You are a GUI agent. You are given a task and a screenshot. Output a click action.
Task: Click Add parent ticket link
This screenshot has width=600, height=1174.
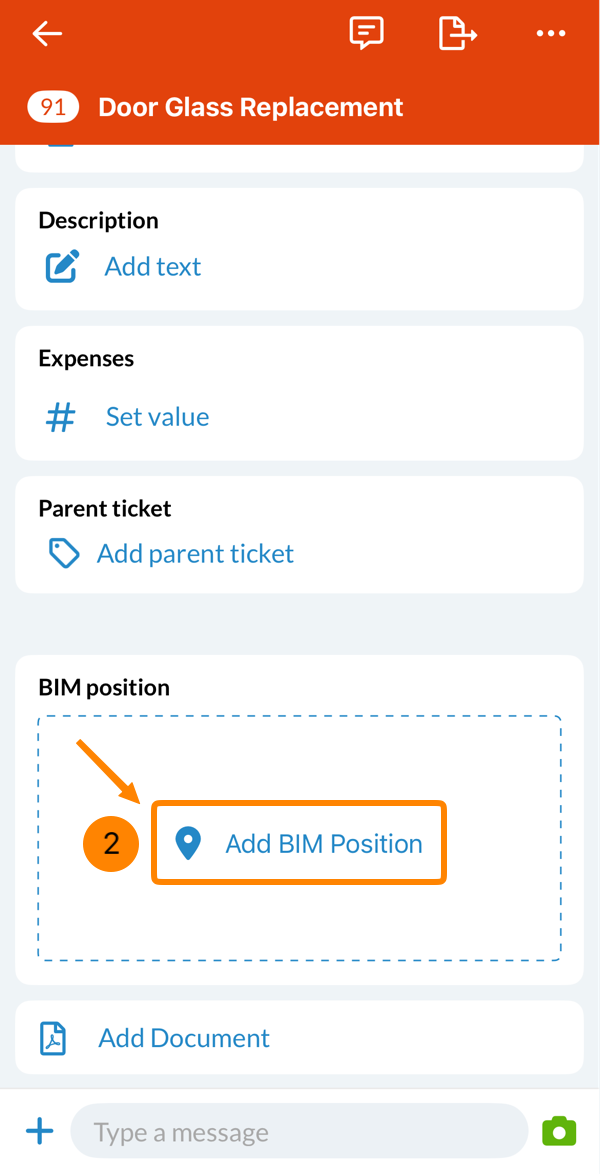click(196, 554)
